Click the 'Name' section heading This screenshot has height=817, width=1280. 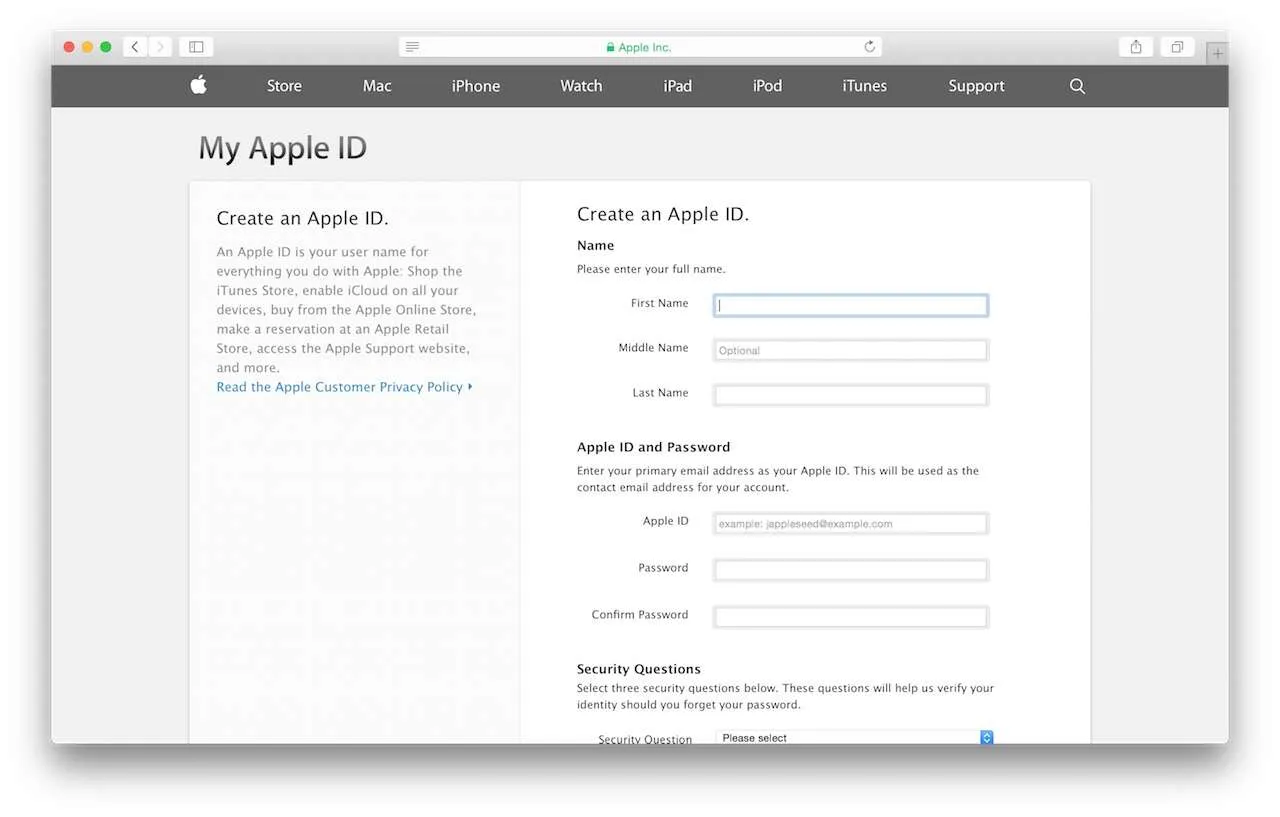click(596, 245)
